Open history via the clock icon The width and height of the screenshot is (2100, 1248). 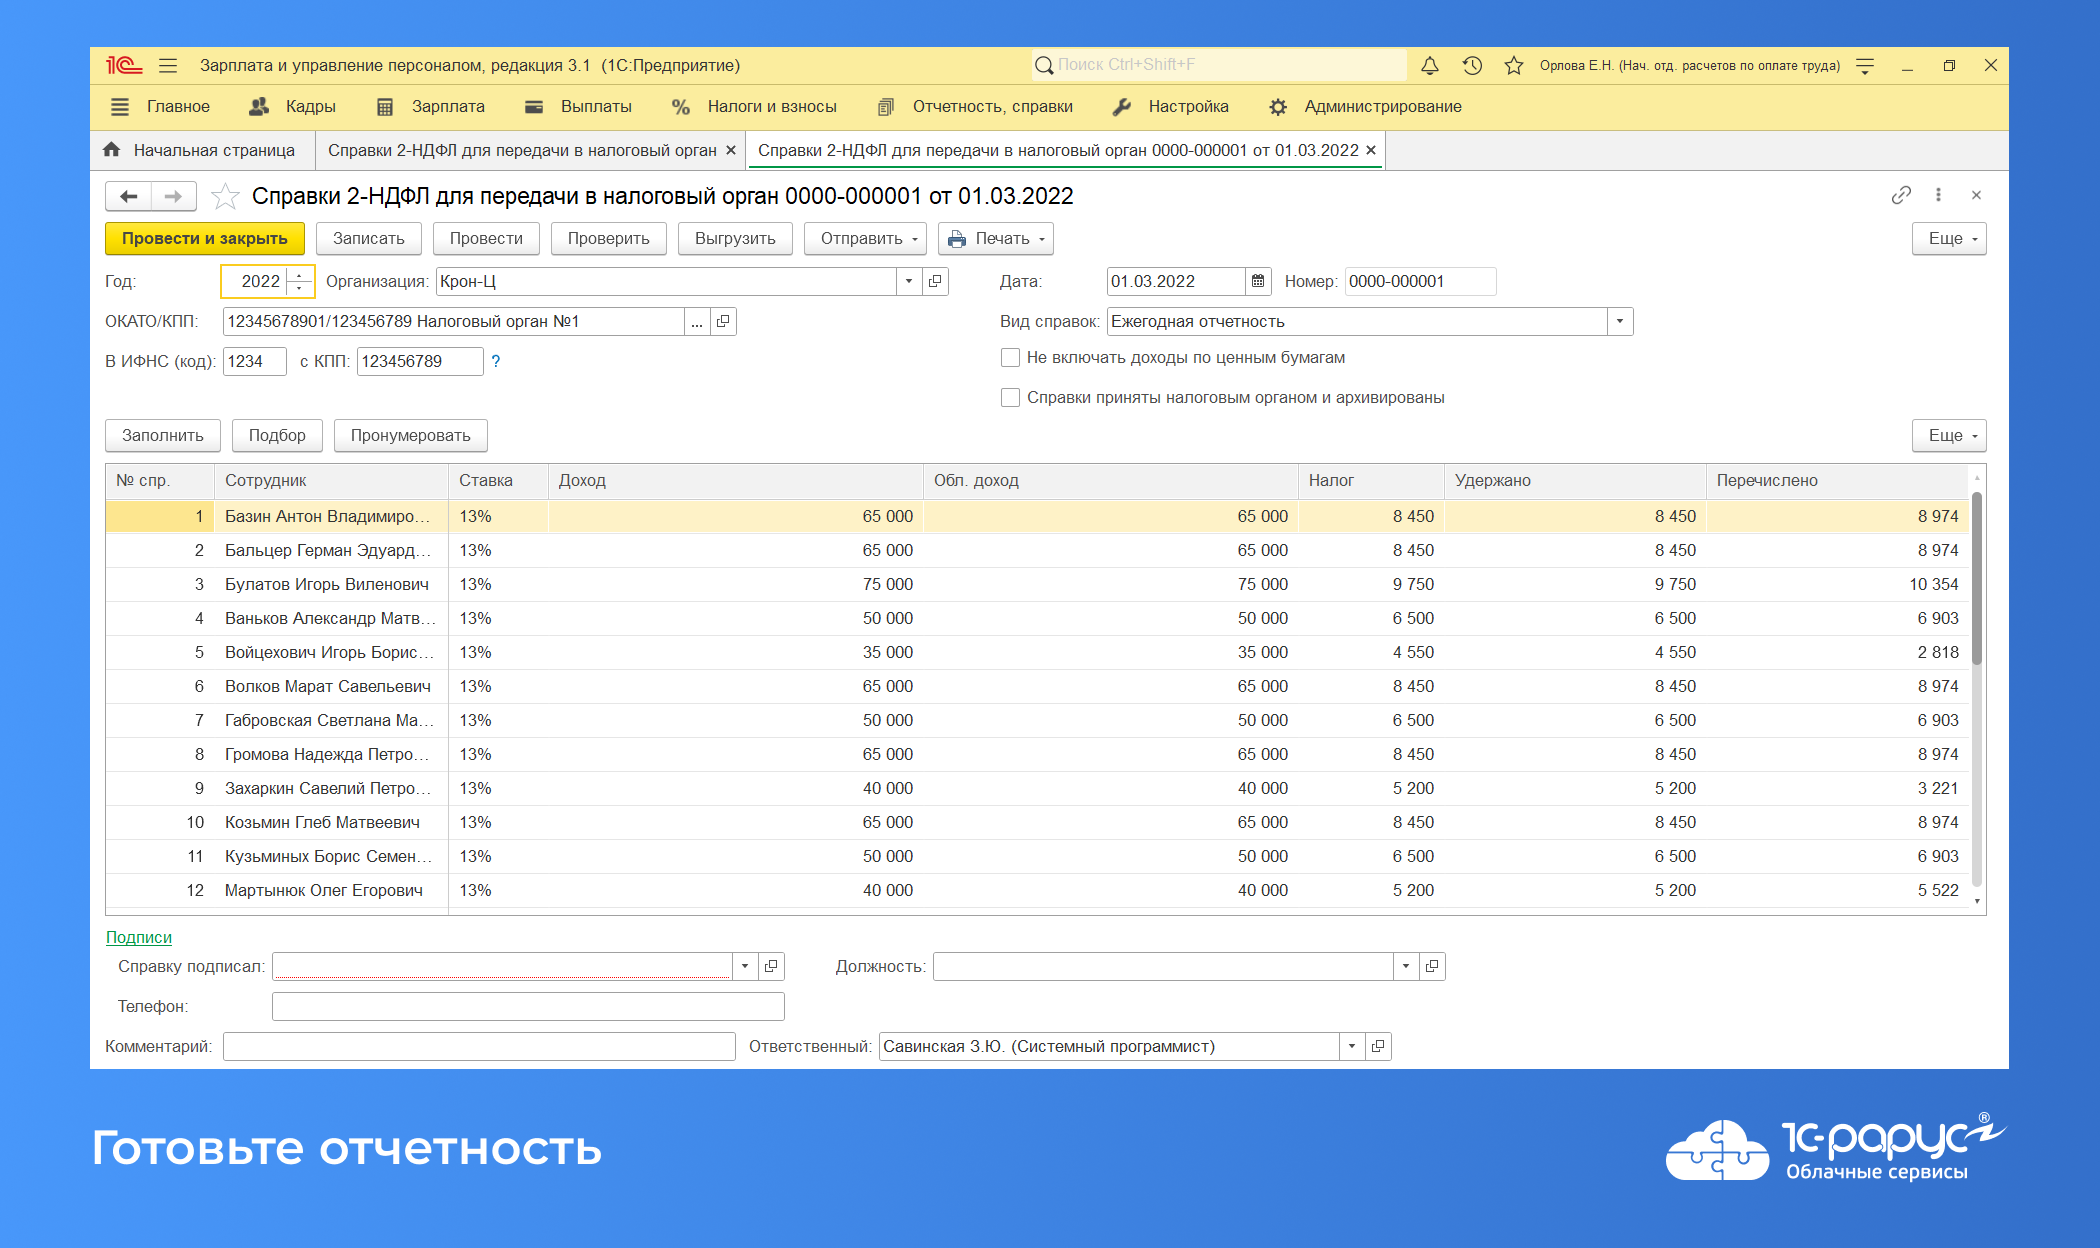click(x=1470, y=65)
